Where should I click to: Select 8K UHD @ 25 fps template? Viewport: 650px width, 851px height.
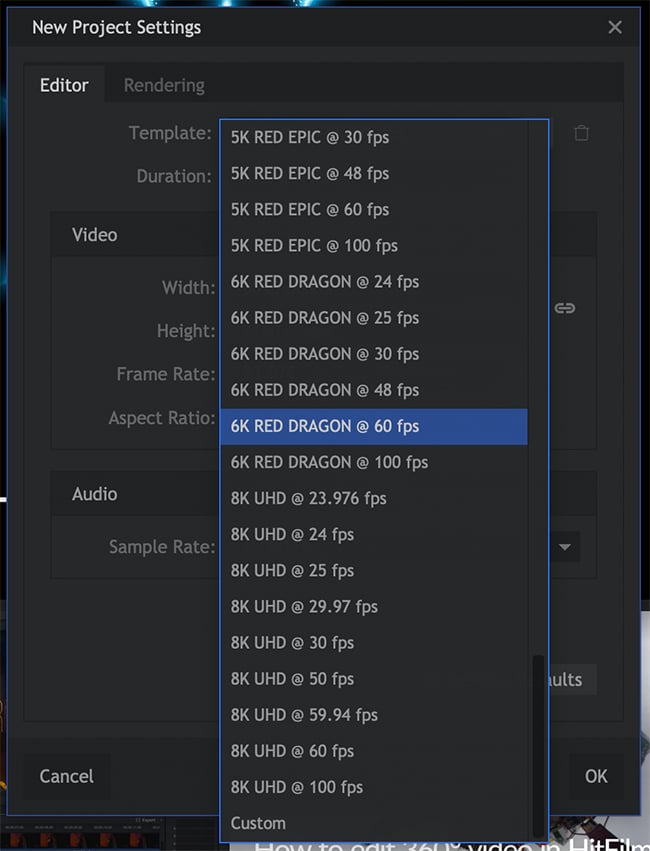tap(374, 570)
